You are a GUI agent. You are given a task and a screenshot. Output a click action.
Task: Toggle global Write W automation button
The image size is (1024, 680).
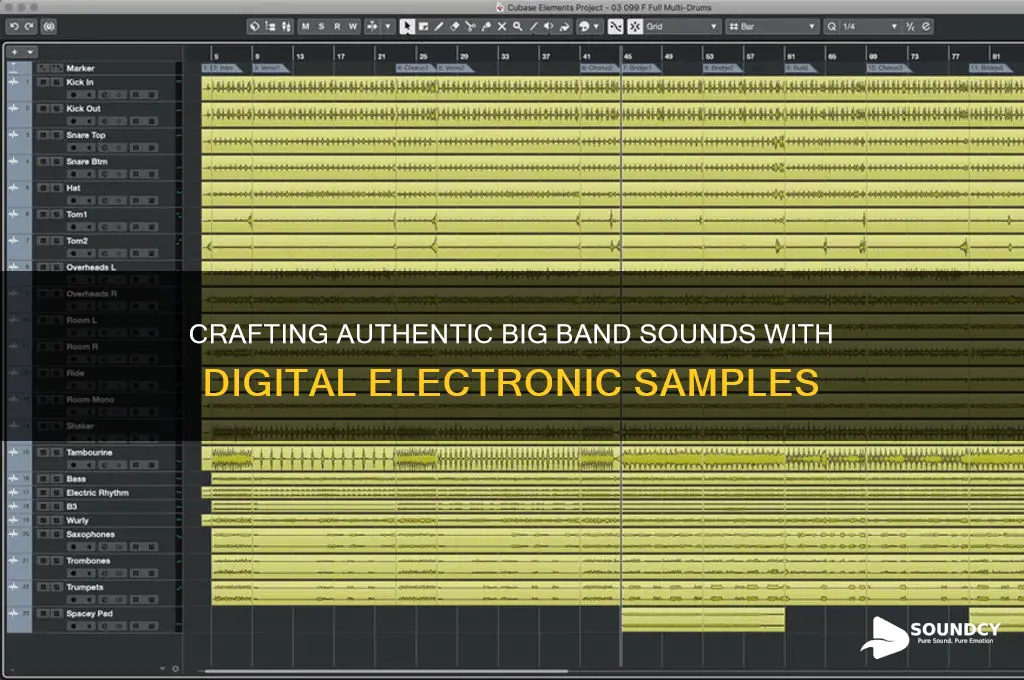(x=353, y=26)
